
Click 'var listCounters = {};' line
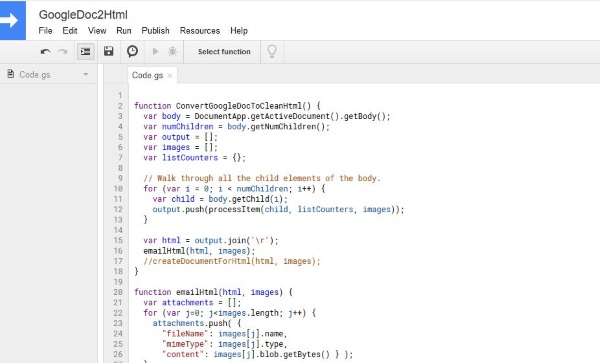tap(194, 158)
